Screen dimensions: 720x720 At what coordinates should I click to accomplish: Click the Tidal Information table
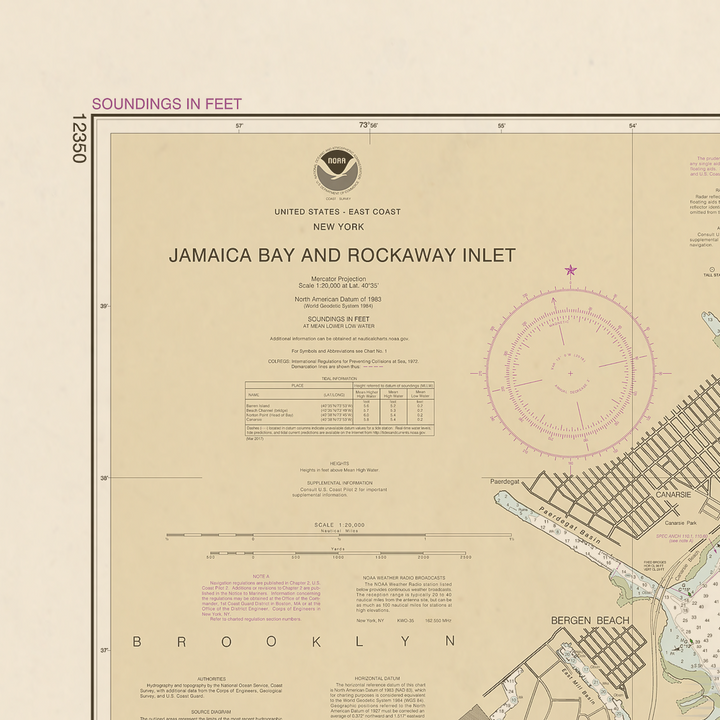[x=340, y=408]
